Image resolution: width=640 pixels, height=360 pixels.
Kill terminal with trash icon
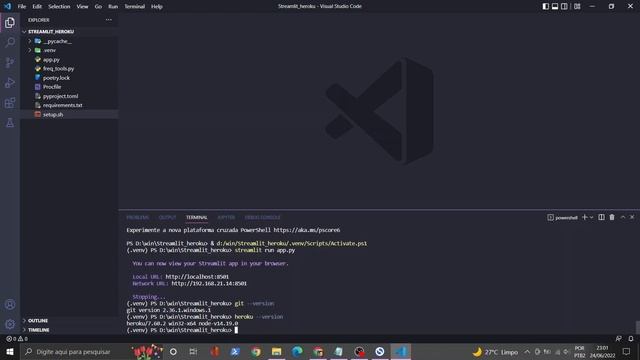coord(612,217)
